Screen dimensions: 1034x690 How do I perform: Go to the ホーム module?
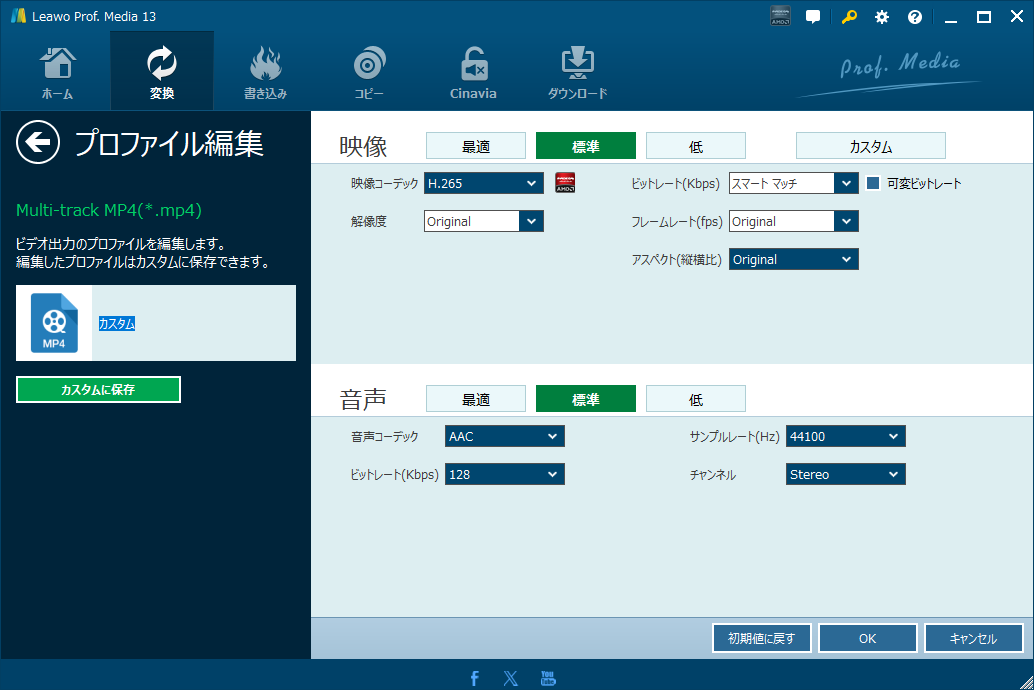point(57,73)
